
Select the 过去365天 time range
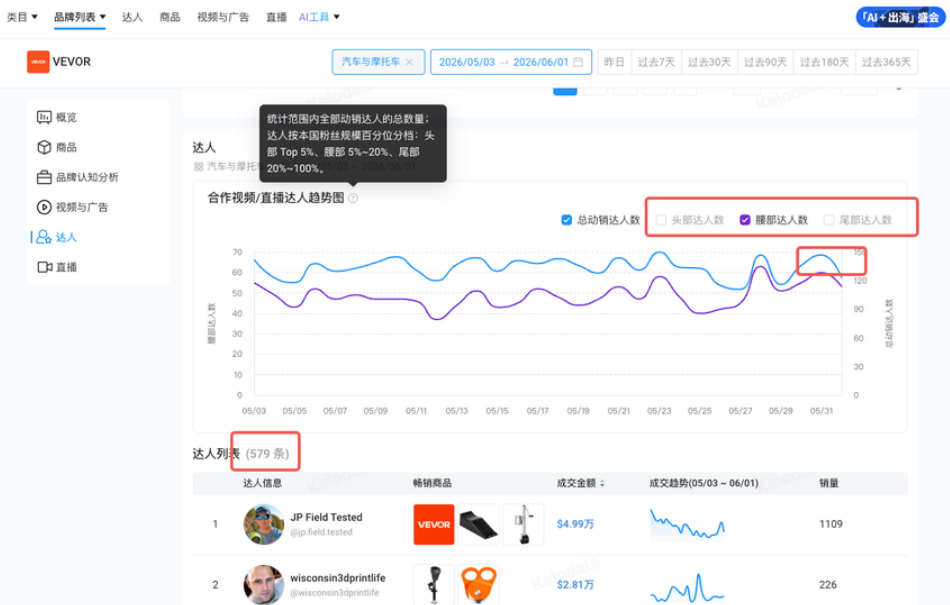[x=886, y=62]
